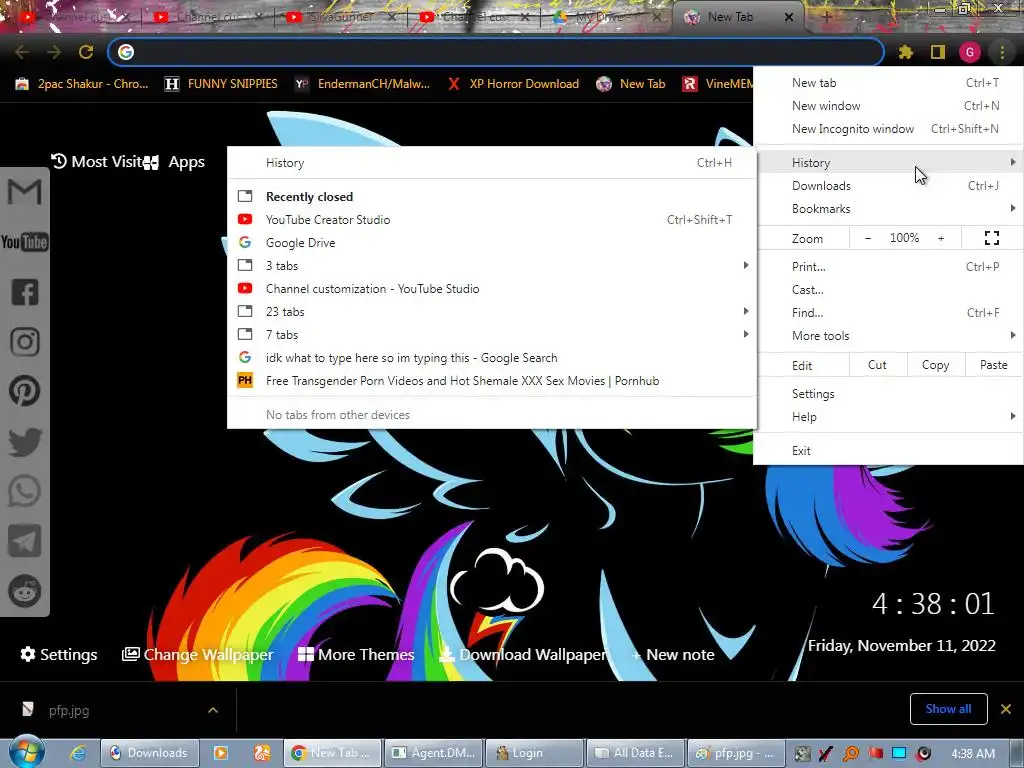The width and height of the screenshot is (1024, 768).
Task: Open the media player taskbar icon
Action: [x=221, y=753]
